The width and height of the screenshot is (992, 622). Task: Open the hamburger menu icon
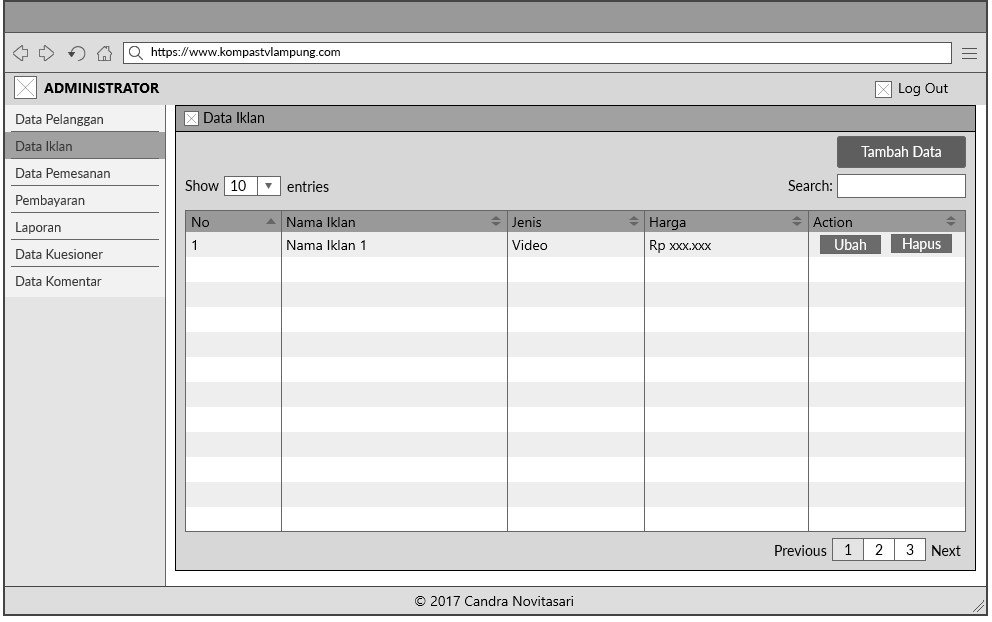[969, 53]
